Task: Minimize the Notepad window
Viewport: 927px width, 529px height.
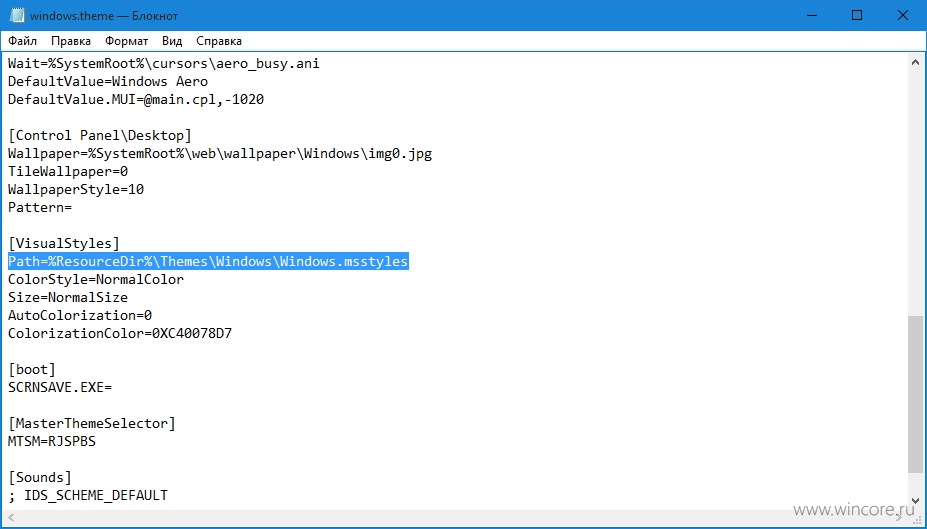Action: click(812, 15)
